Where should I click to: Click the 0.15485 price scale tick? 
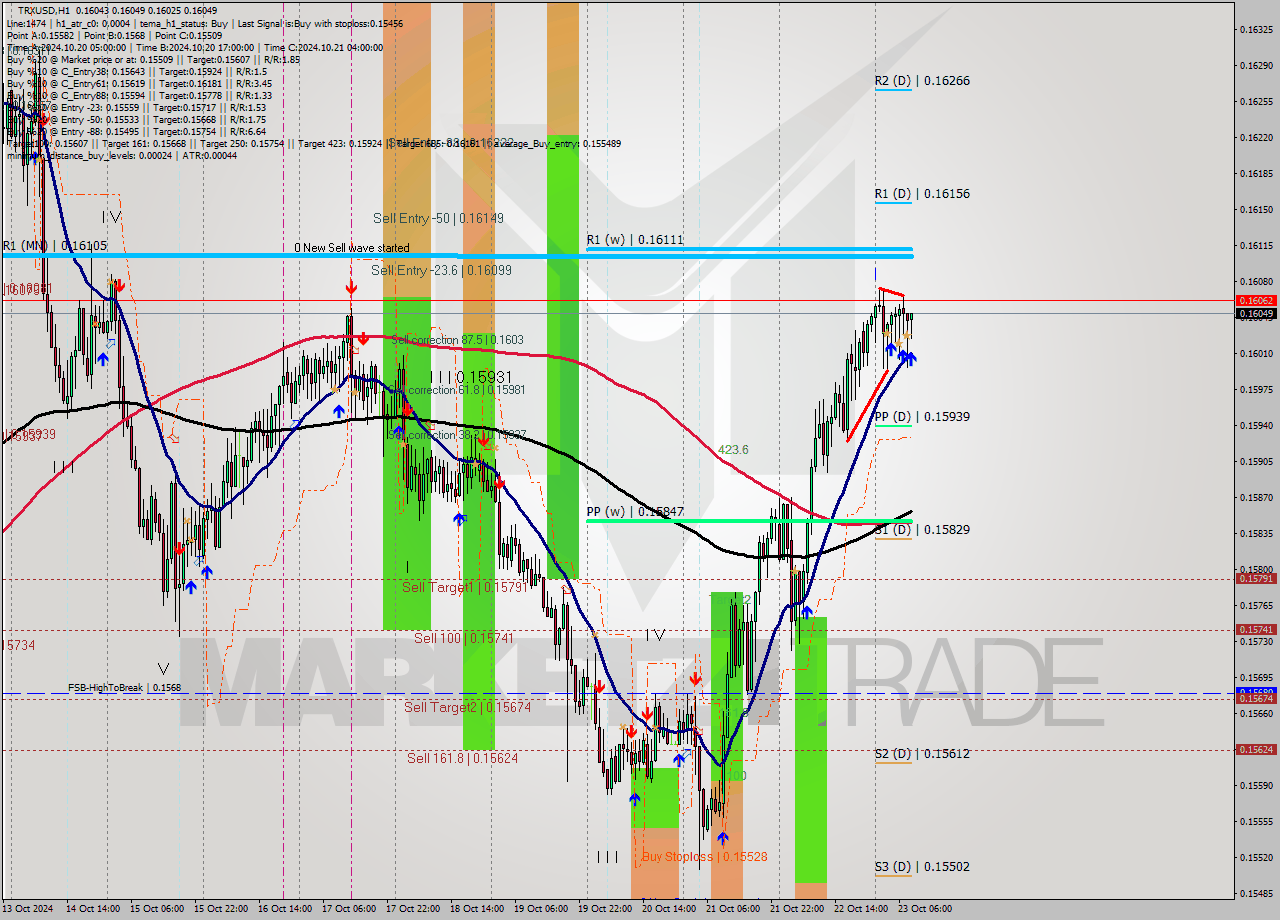point(1257,893)
